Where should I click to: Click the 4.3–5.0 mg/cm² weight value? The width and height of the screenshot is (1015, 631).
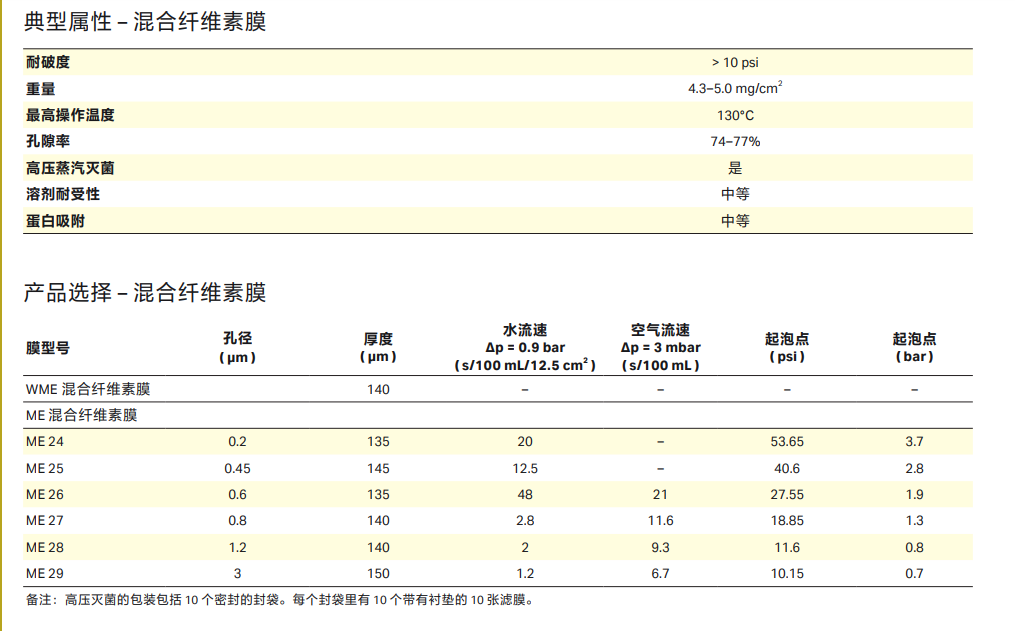(x=735, y=88)
